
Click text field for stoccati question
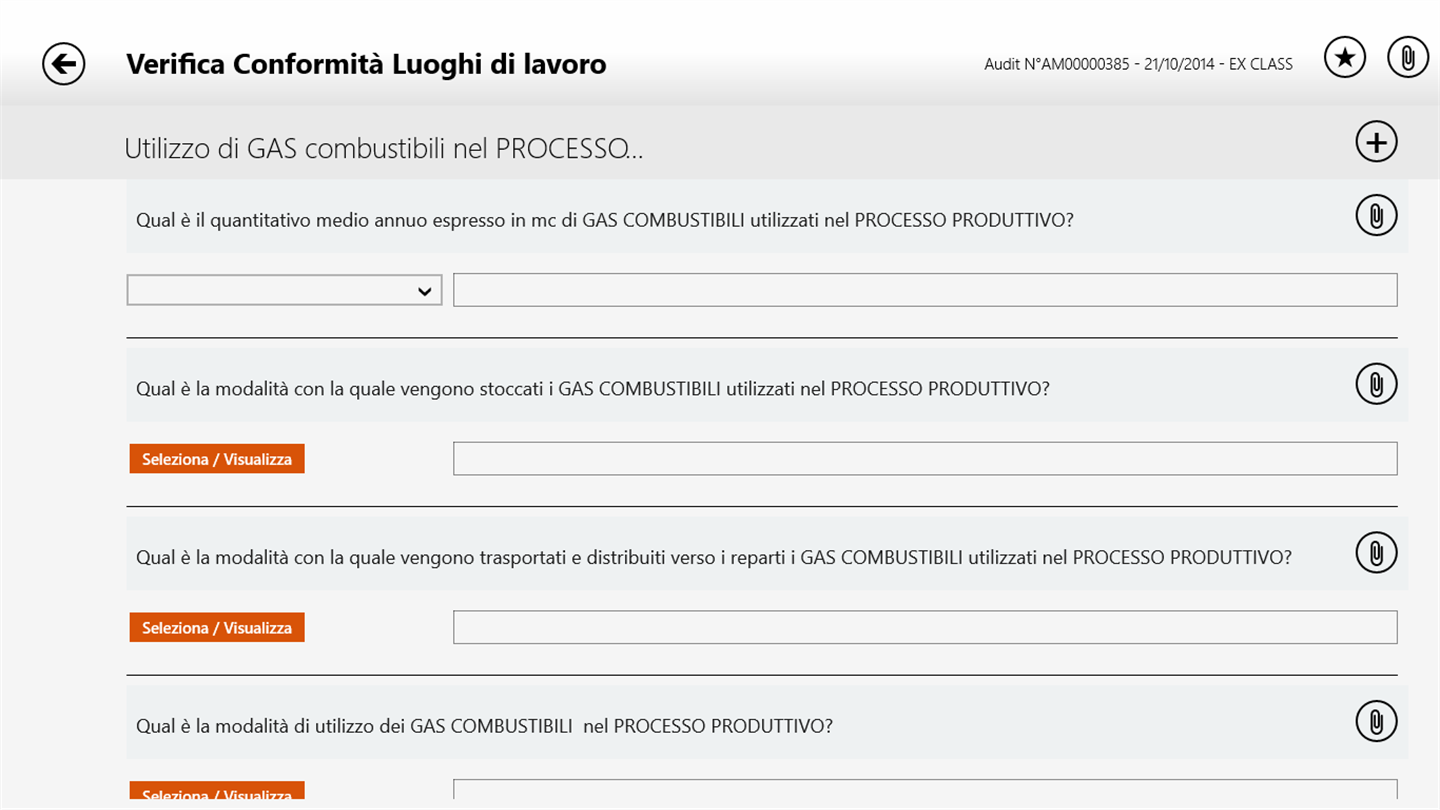[924, 459]
